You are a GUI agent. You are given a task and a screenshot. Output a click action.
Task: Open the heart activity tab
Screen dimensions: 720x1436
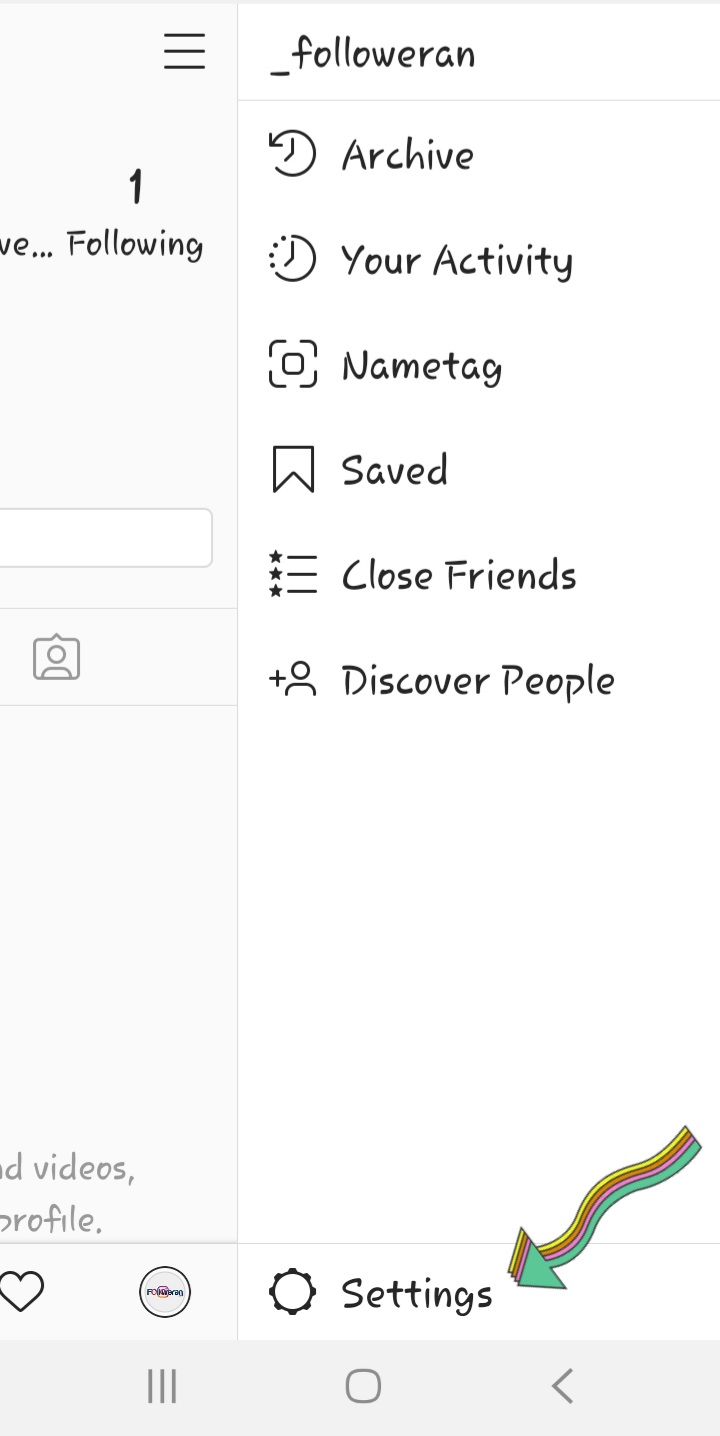pos(22,1292)
